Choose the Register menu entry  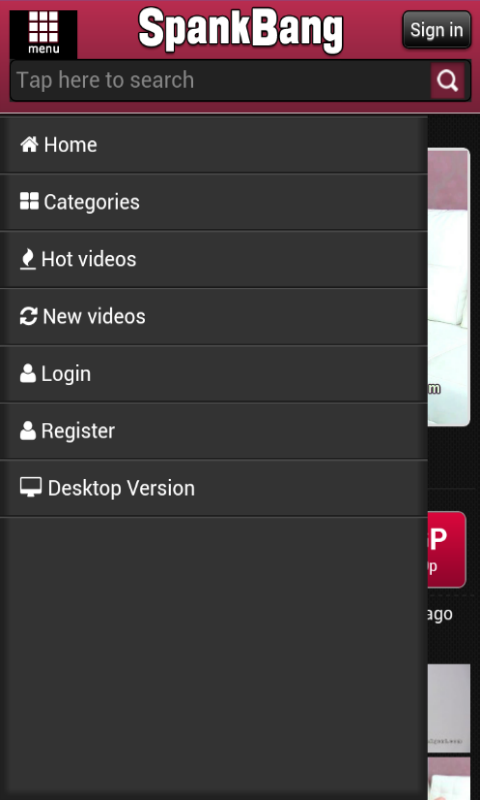tap(214, 431)
